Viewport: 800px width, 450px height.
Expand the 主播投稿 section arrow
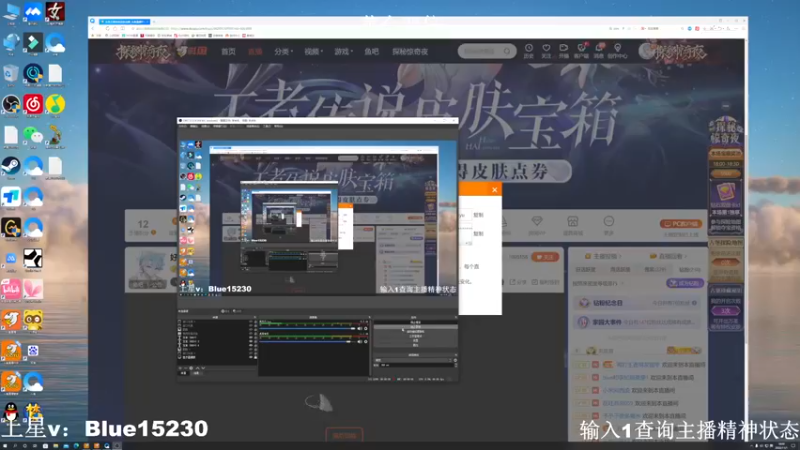coord(620,256)
